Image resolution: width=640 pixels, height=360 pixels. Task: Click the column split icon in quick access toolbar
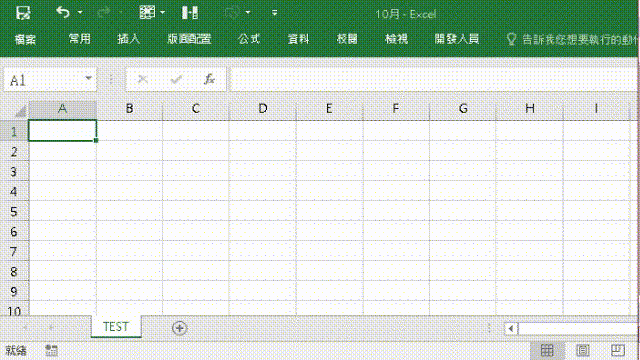coord(190,13)
